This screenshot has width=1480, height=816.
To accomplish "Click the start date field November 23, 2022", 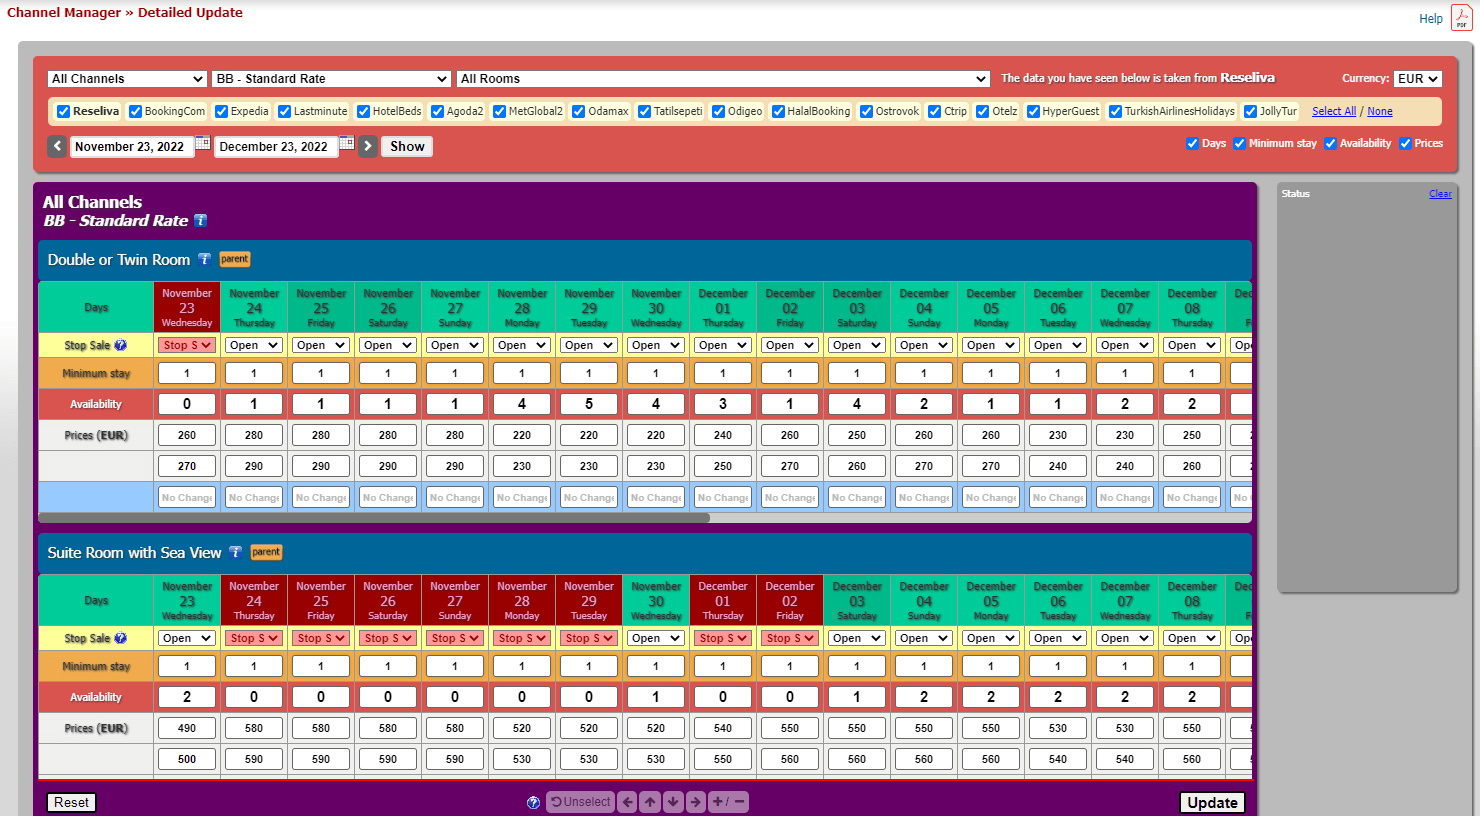I will (130, 147).
